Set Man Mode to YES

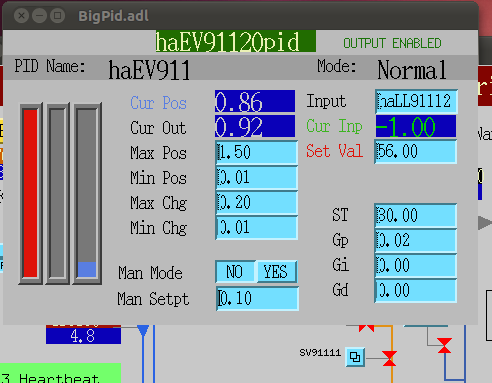[x=277, y=272]
